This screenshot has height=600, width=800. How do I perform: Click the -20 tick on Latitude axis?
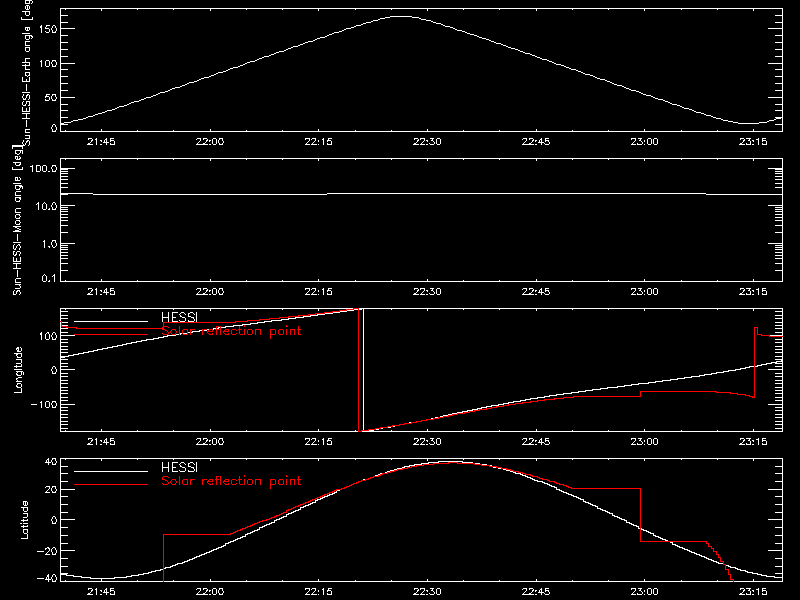[48, 551]
